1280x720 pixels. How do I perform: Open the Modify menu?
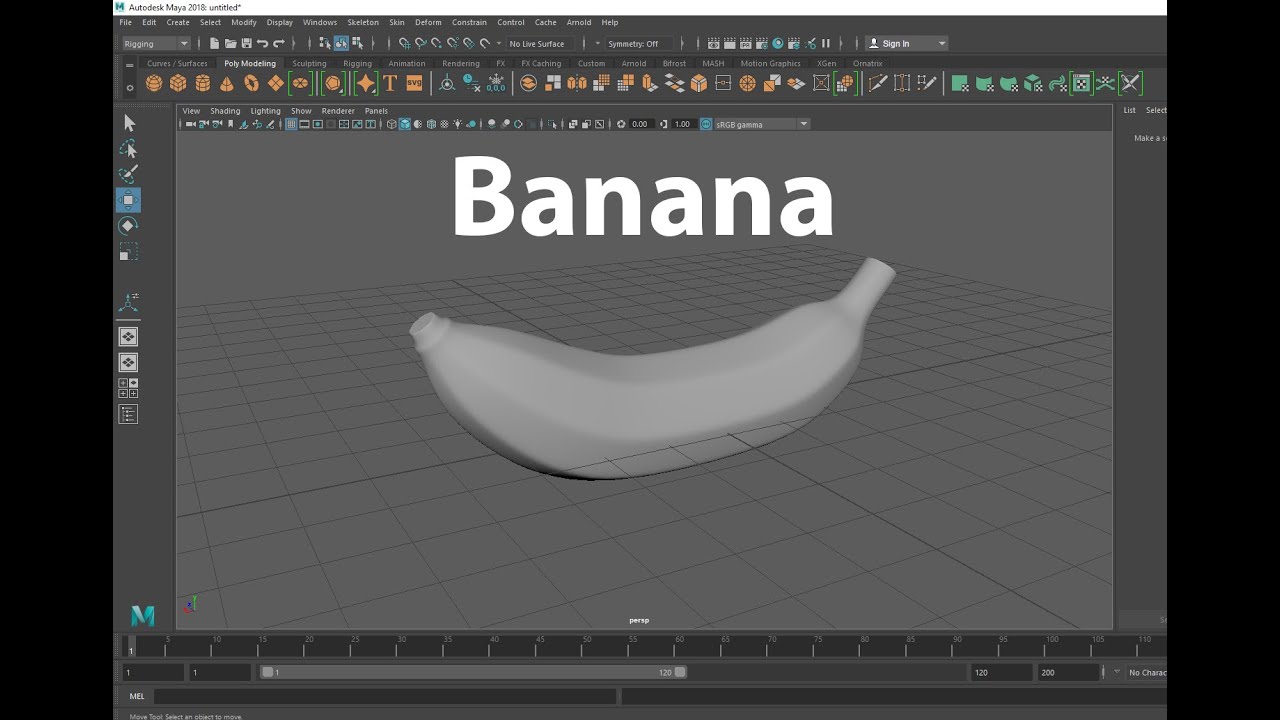point(244,22)
